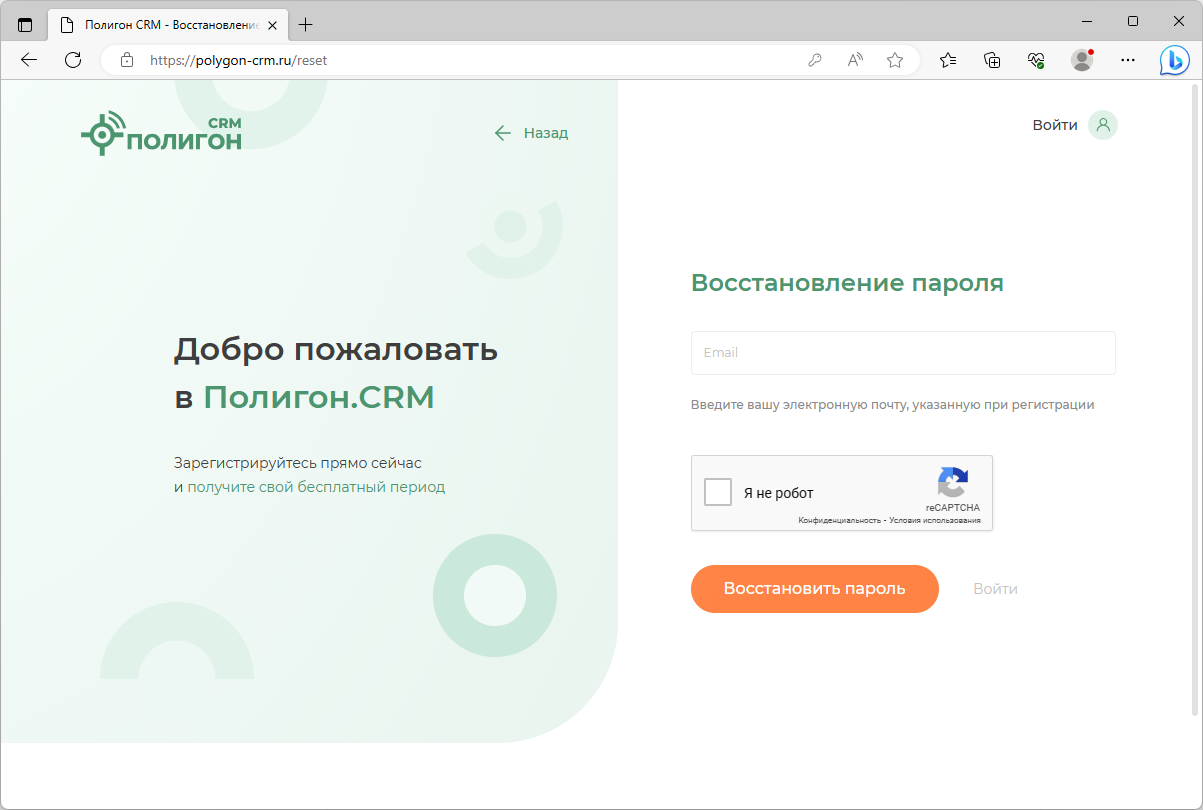
Task: Open Settings and more ellipsis menu
Action: (1128, 60)
